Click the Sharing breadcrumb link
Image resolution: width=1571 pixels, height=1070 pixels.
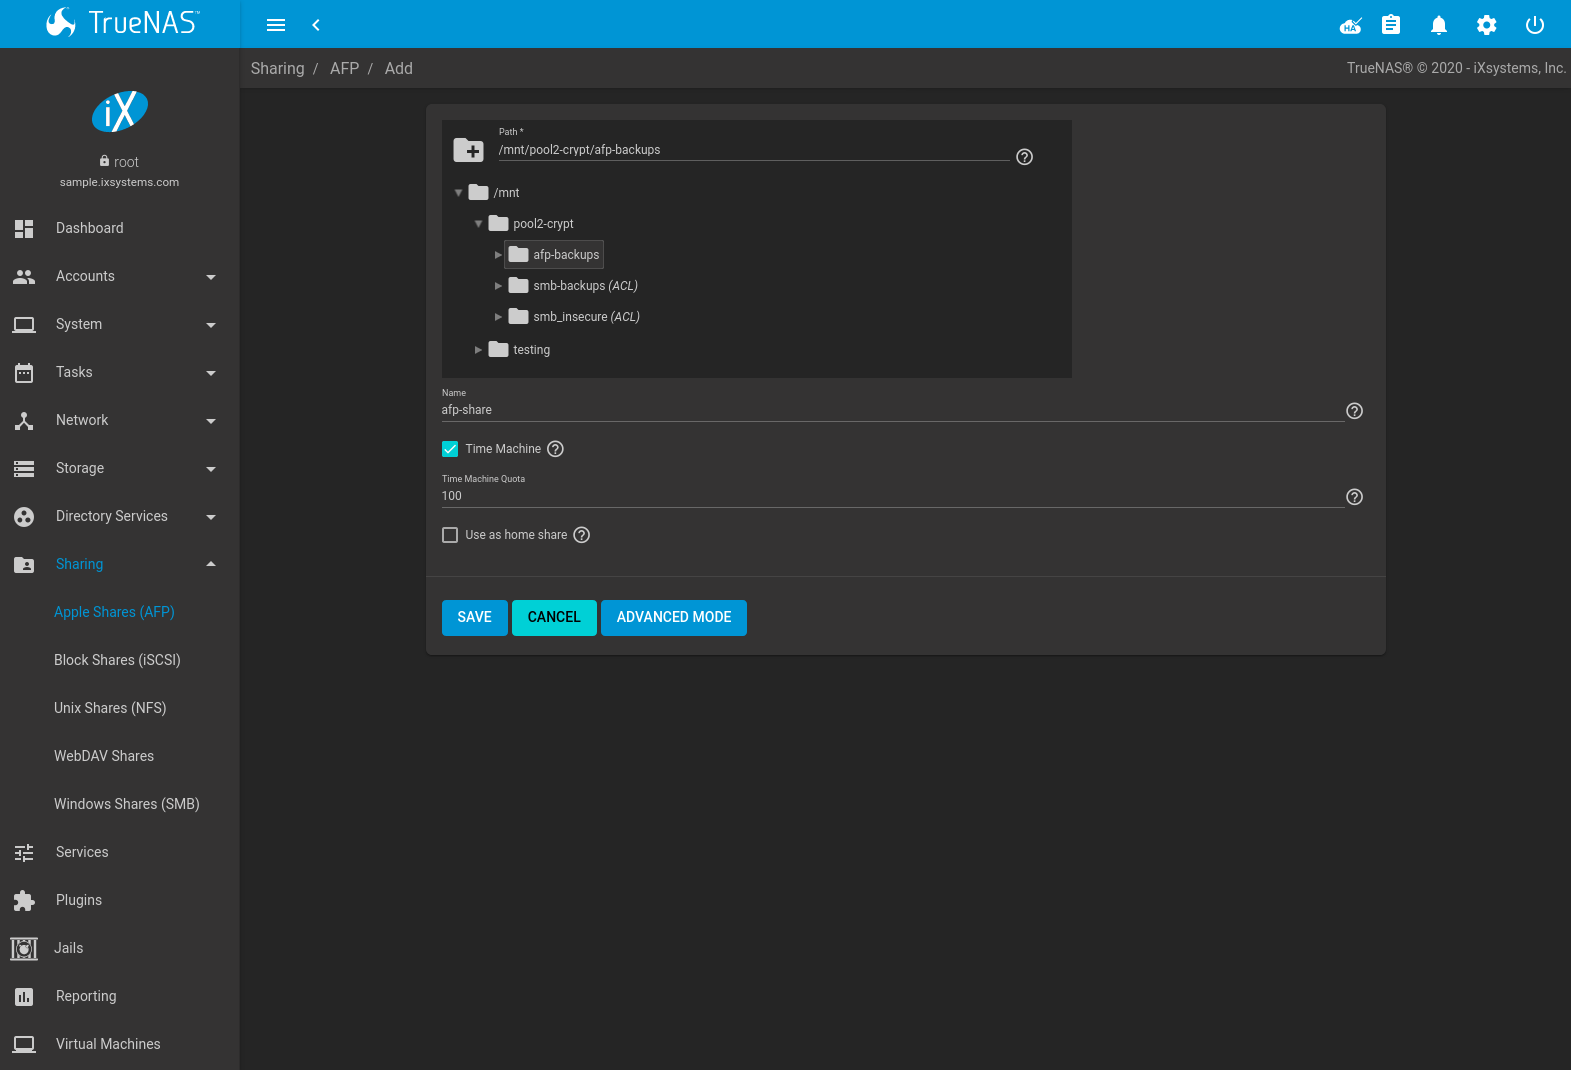coord(277,68)
